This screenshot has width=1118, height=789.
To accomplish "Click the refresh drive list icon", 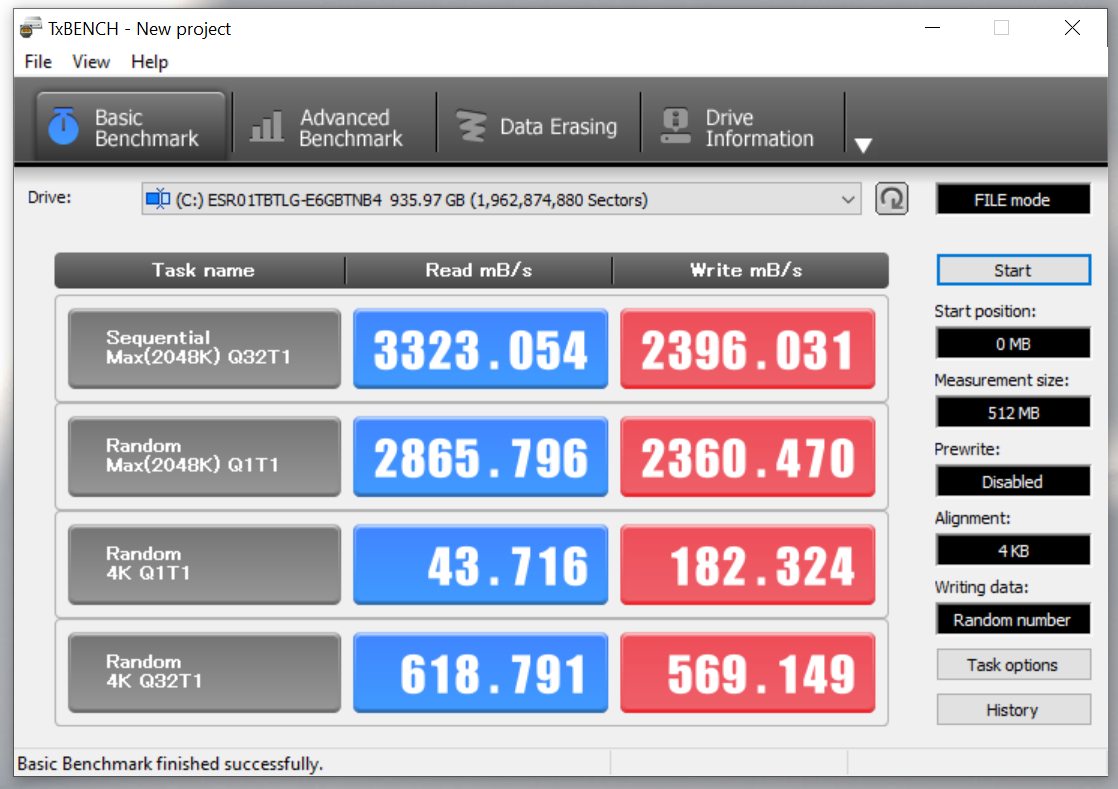I will [x=891, y=199].
